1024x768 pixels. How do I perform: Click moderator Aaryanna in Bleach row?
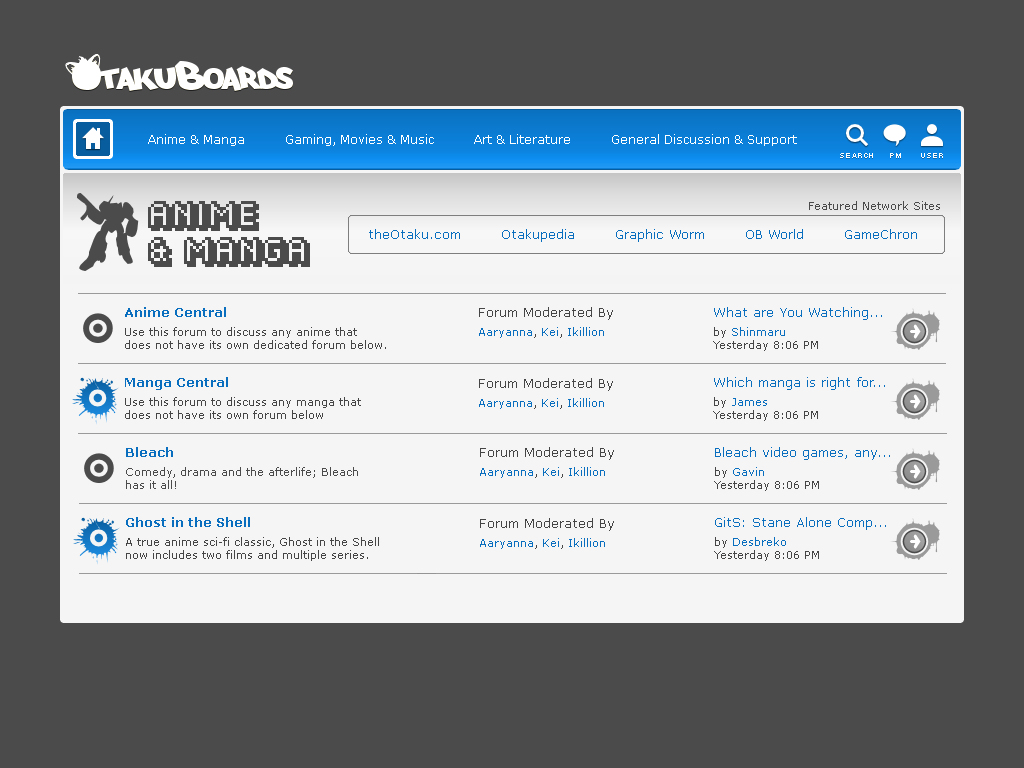507,472
